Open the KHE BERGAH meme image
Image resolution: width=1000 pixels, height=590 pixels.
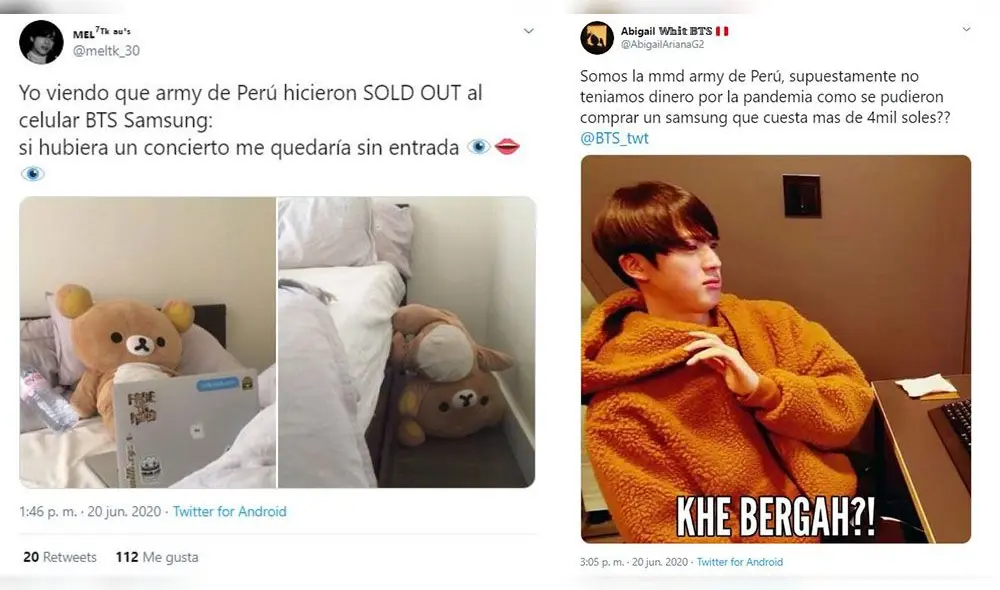775,349
